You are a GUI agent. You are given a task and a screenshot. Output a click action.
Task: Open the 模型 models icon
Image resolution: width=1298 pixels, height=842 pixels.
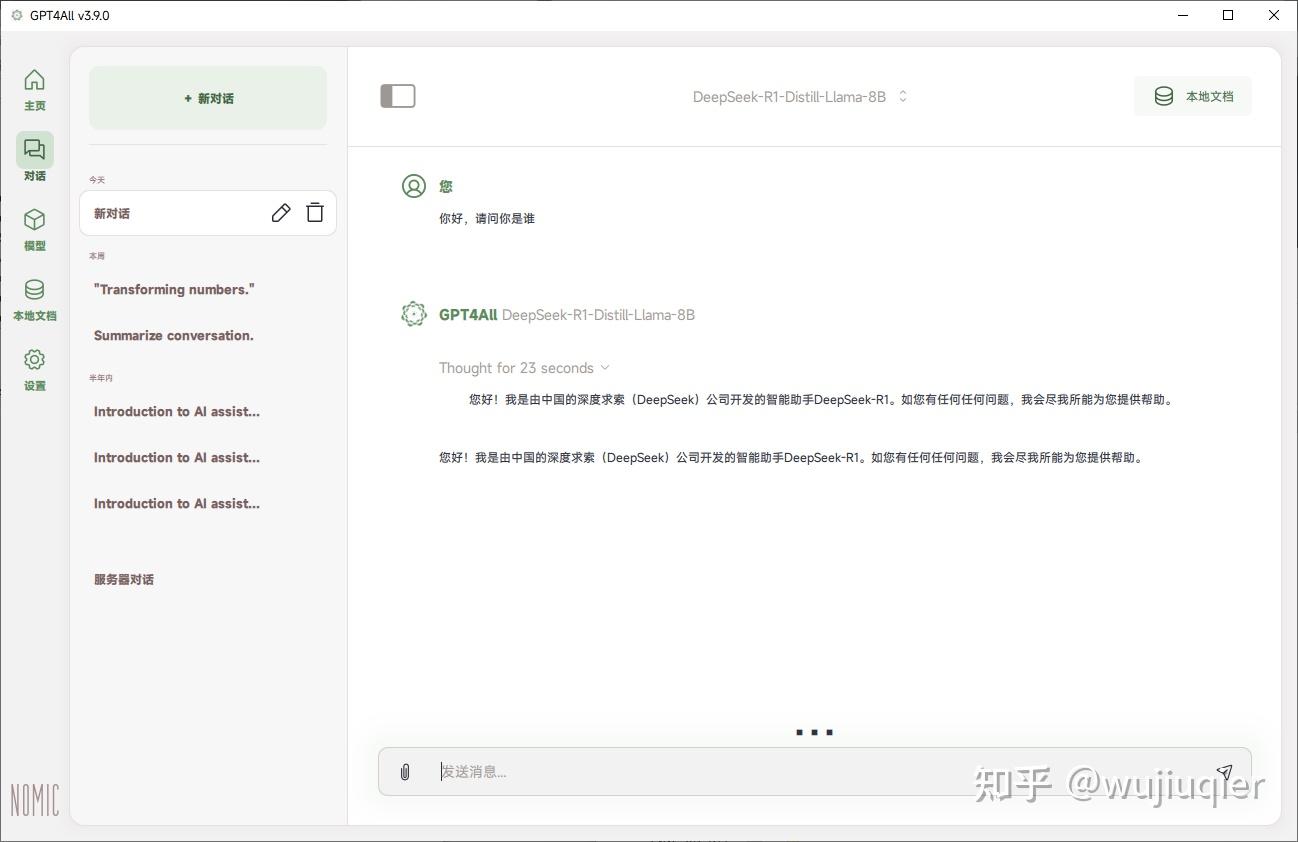point(34,228)
